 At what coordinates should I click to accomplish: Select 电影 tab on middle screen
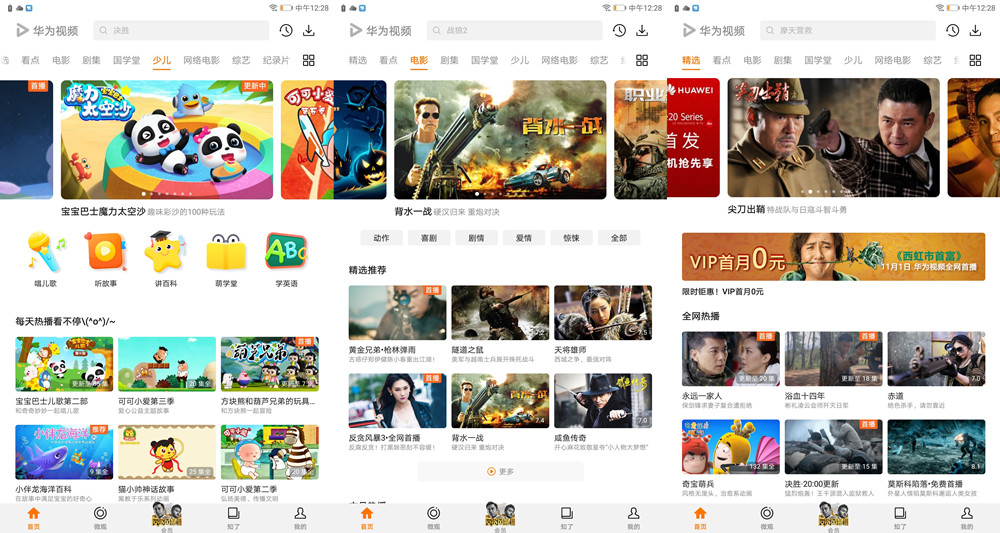coord(419,60)
